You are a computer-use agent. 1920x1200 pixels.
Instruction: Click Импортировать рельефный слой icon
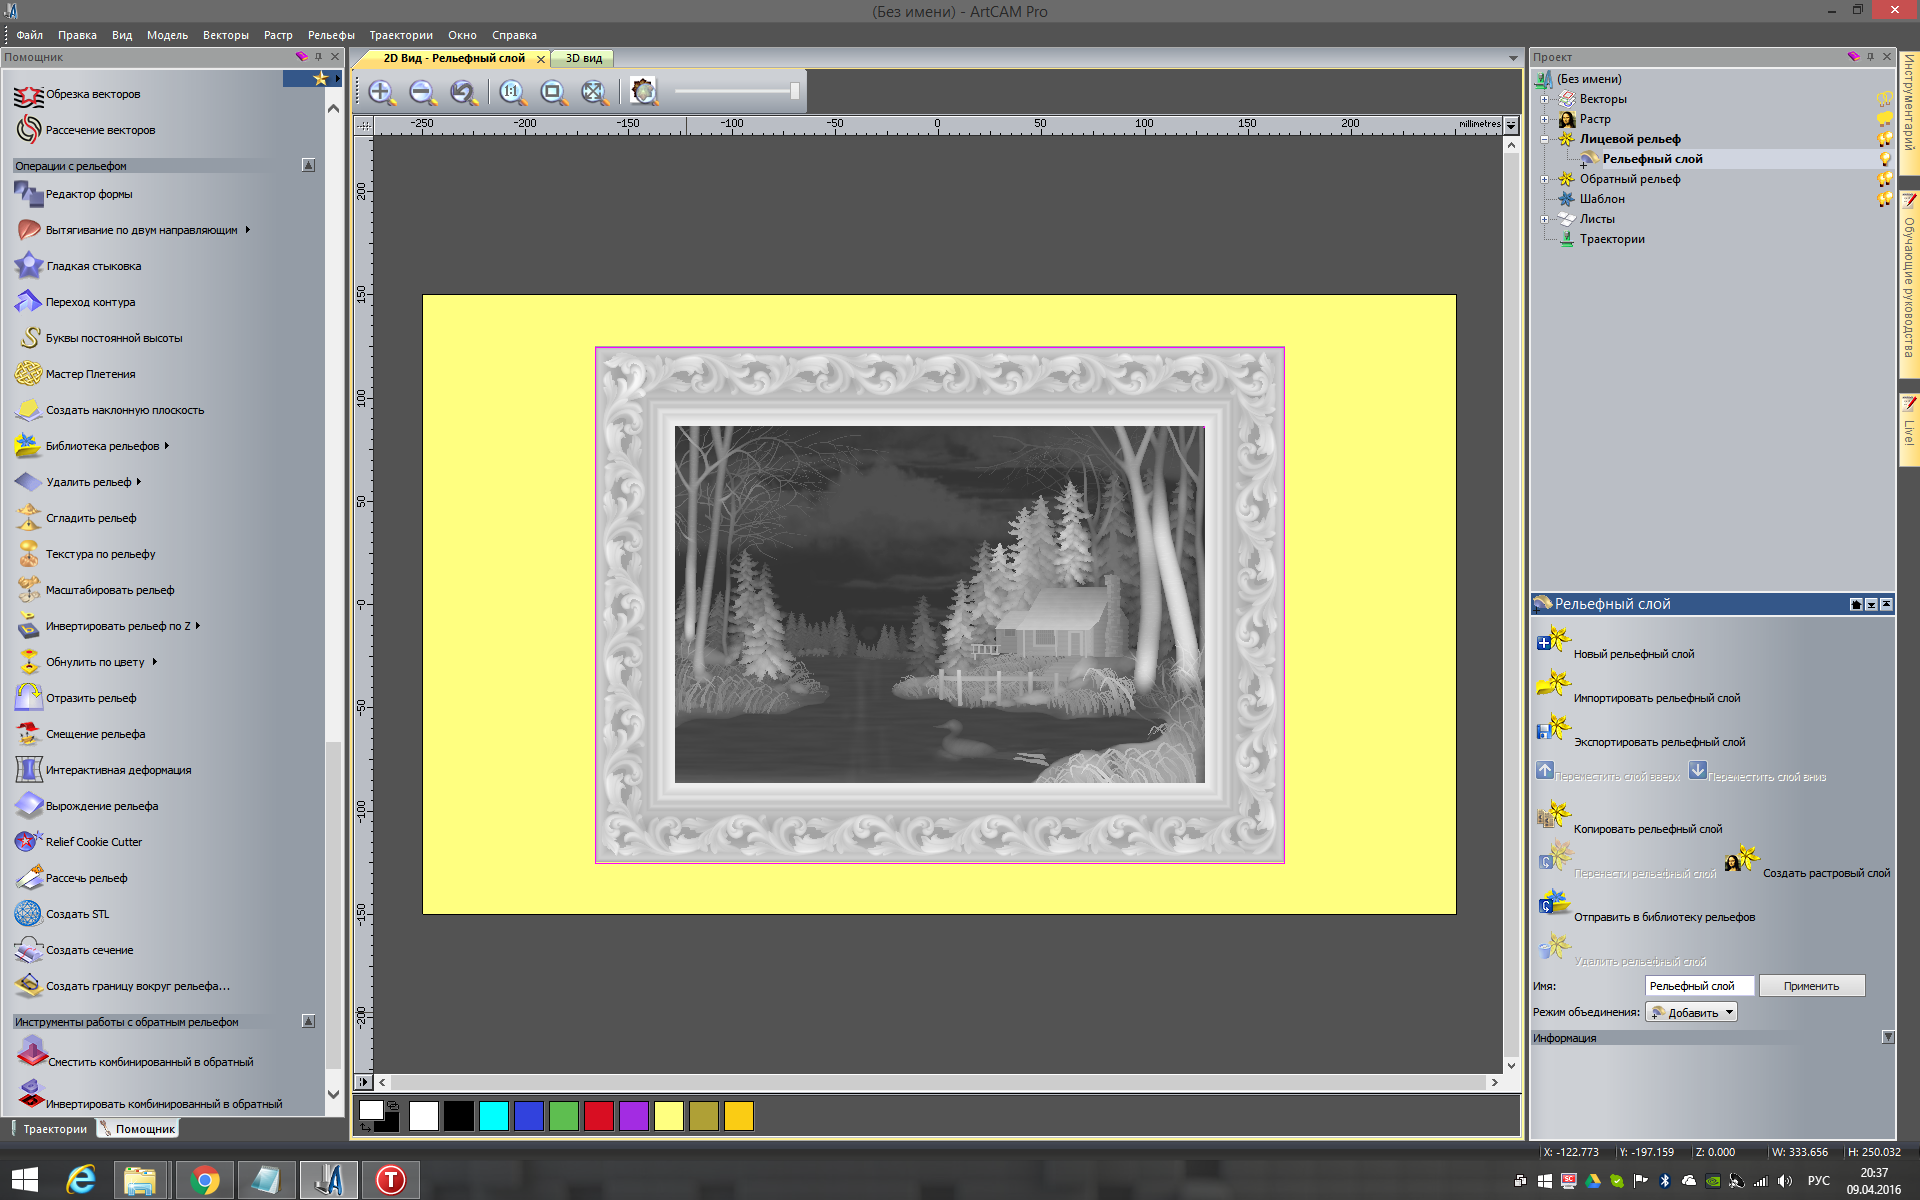coord(1553,684)
